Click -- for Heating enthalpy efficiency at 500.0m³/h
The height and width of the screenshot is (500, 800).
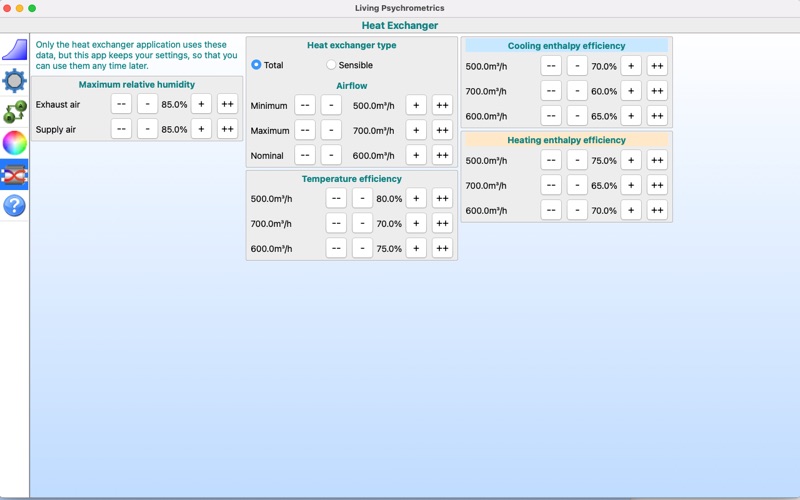coord(551,160)
